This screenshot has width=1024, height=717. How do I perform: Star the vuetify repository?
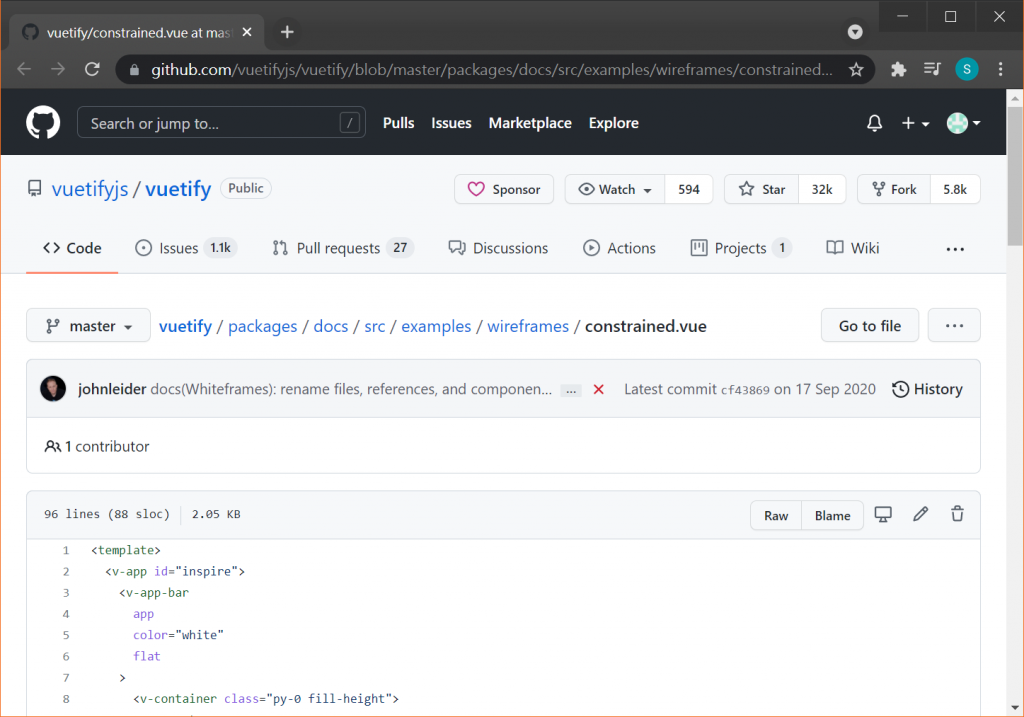click(x=761, y=189)
